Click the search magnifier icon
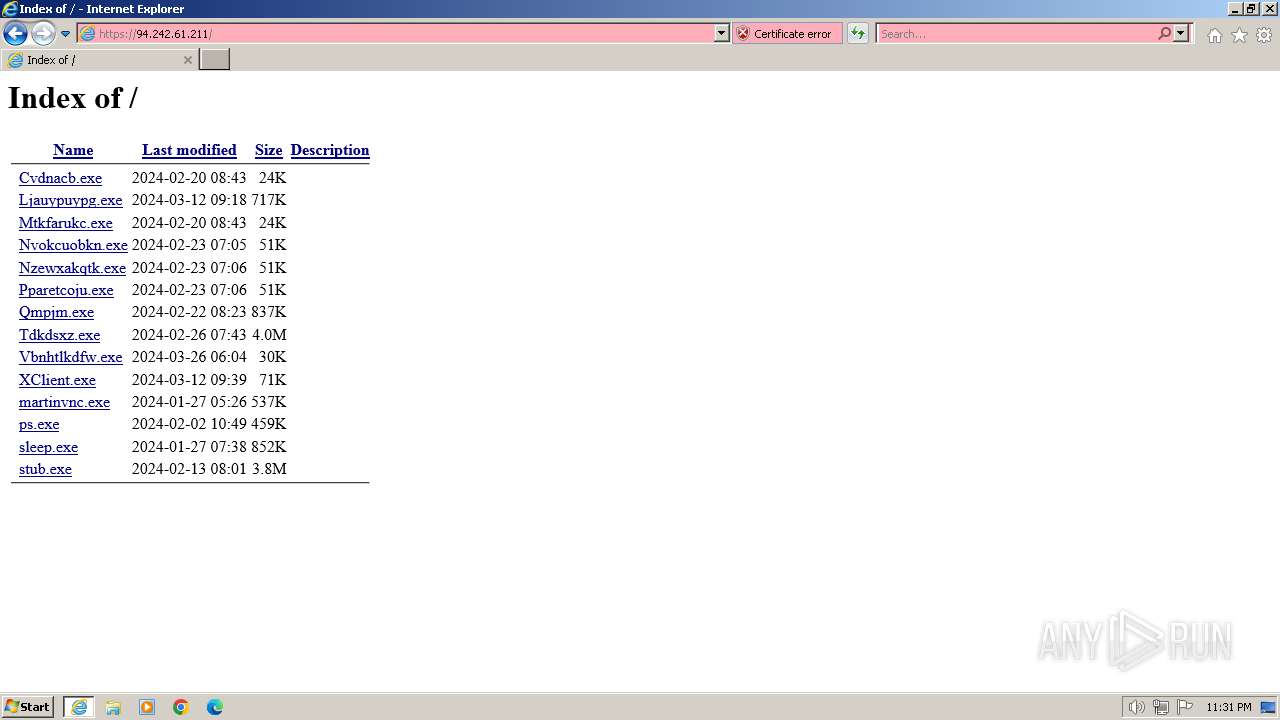Screen dimensions: 1280x720 click(1165, 34)
